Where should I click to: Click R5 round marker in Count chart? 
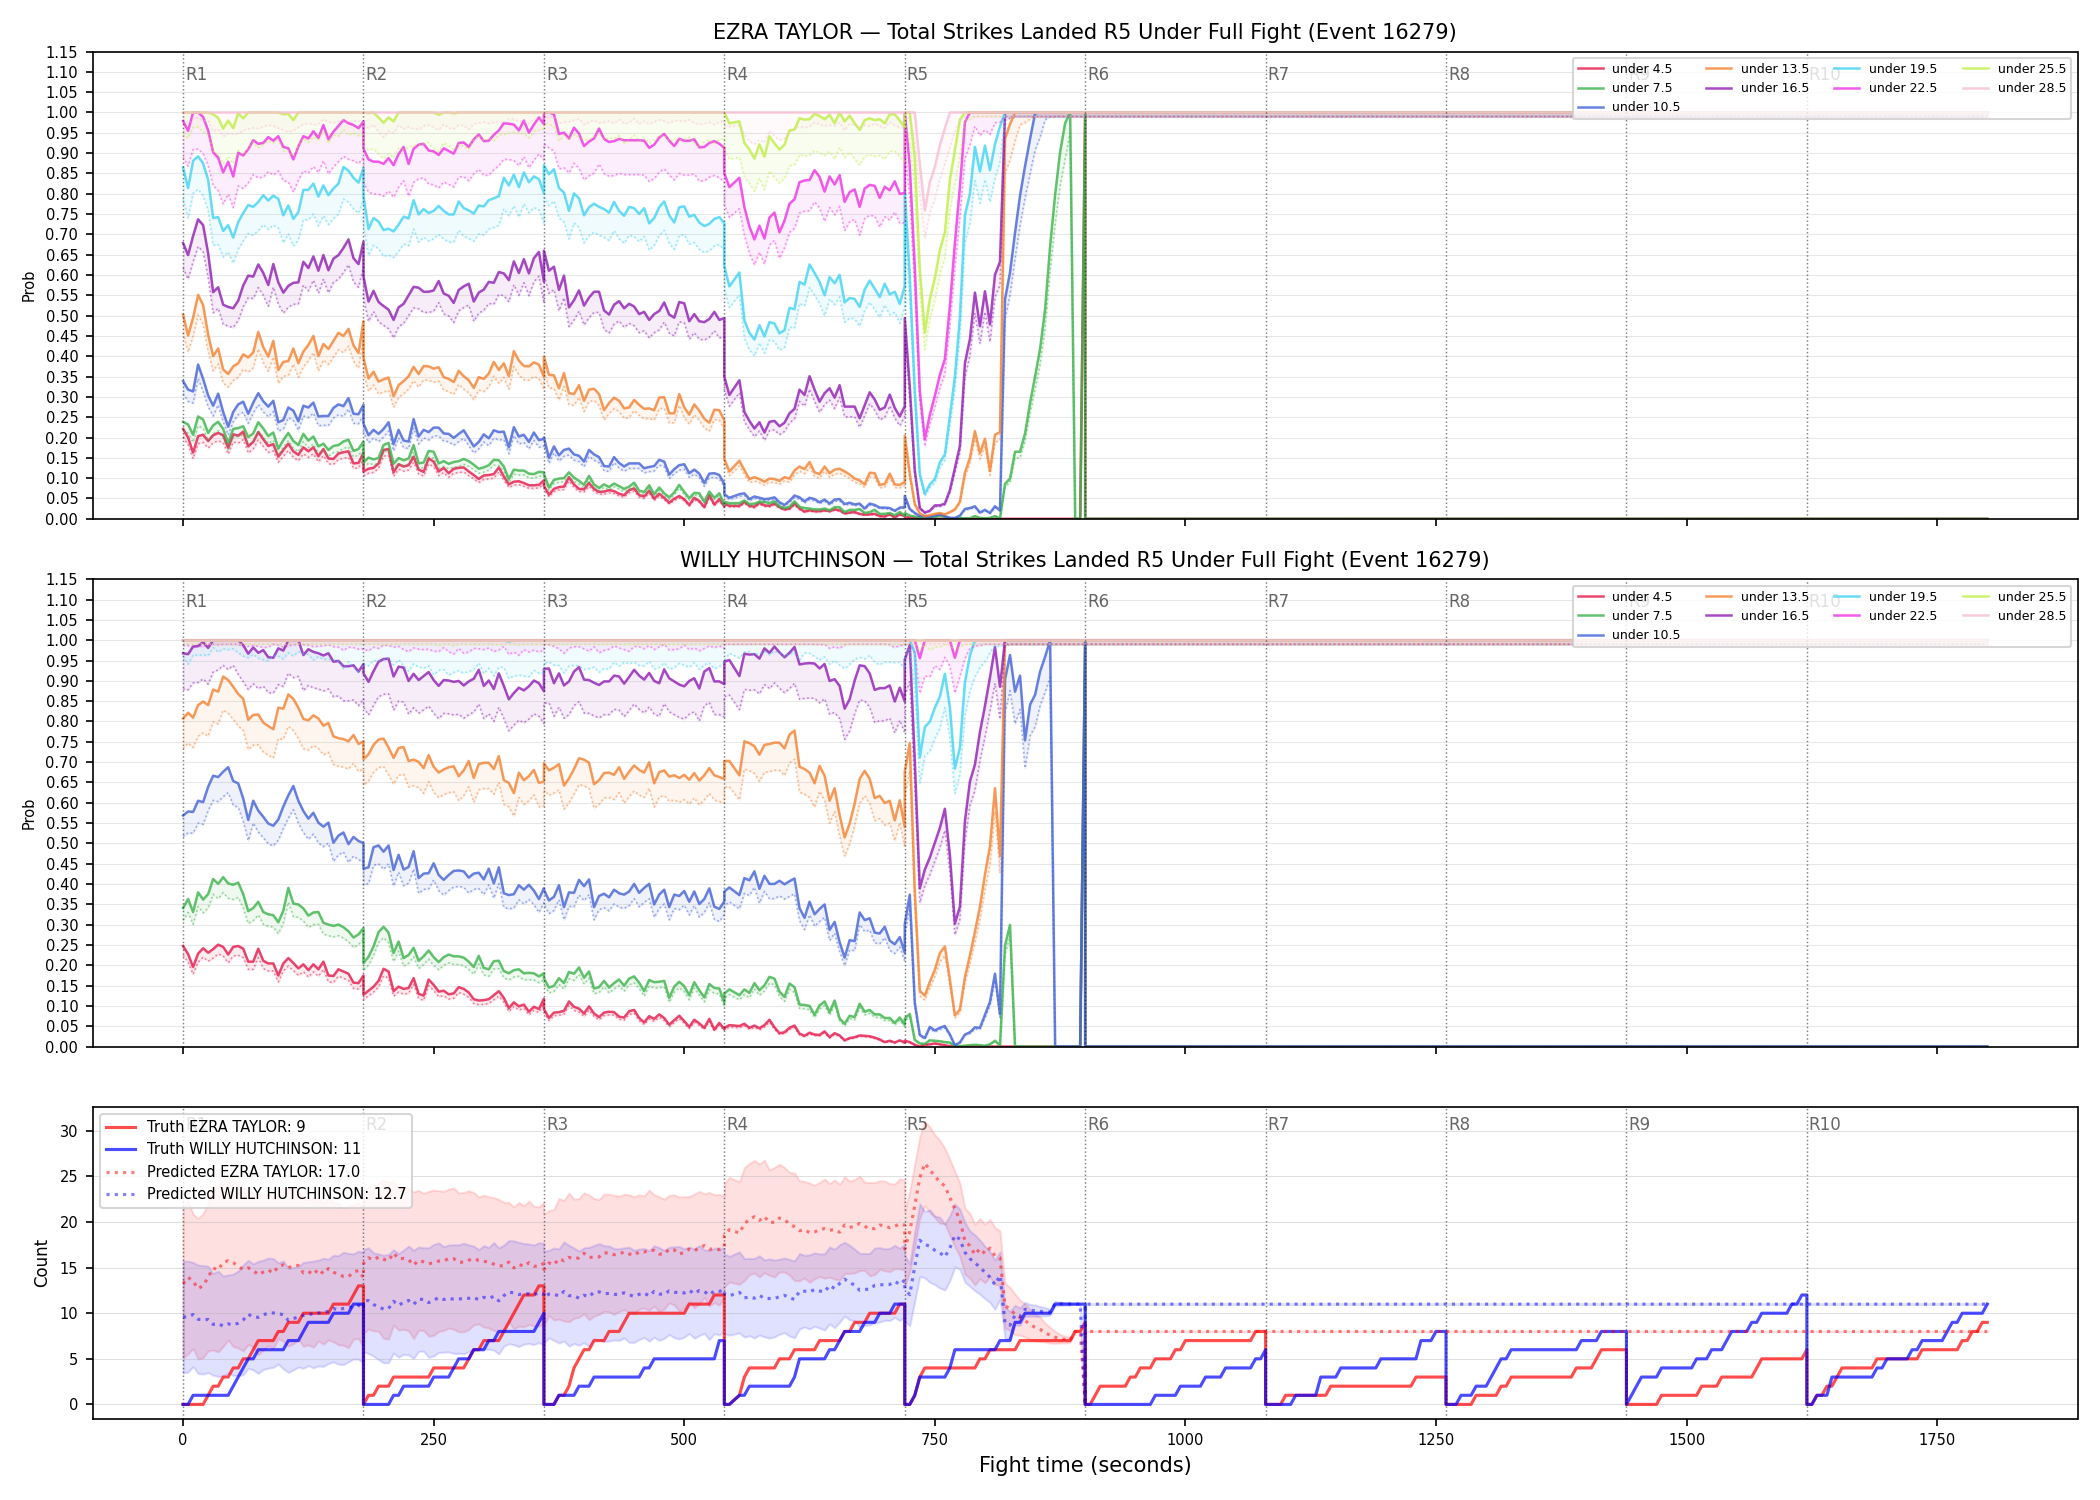917,1124
